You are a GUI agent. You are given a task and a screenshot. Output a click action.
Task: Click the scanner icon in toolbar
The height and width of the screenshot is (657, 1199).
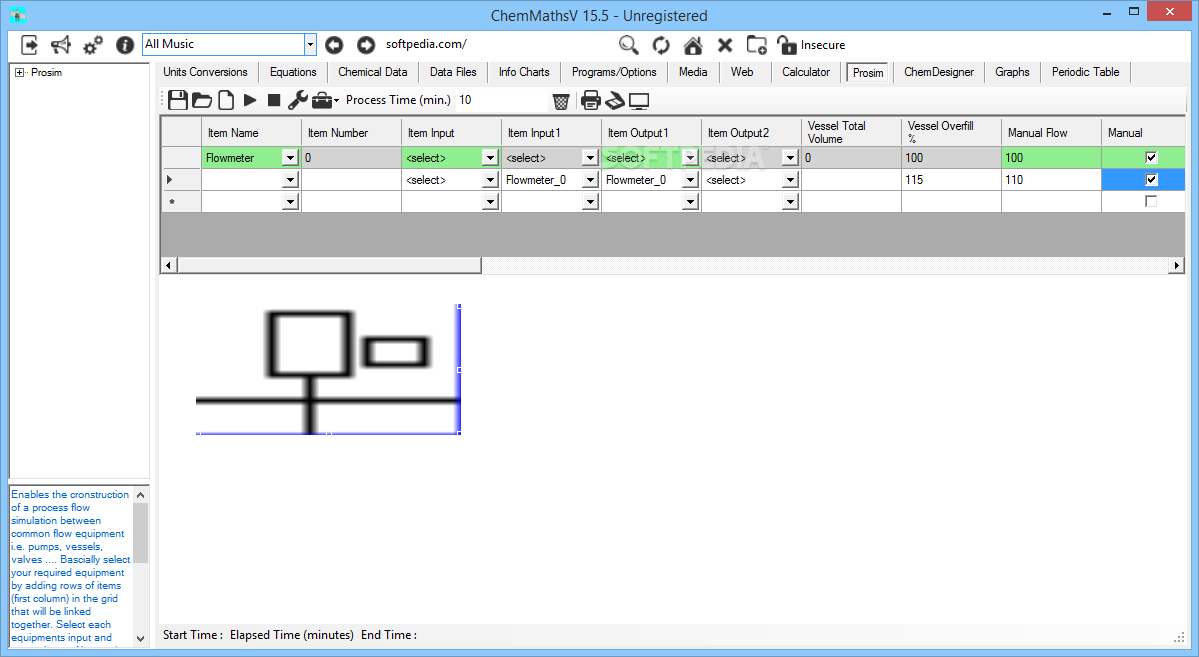coord(615,100)
